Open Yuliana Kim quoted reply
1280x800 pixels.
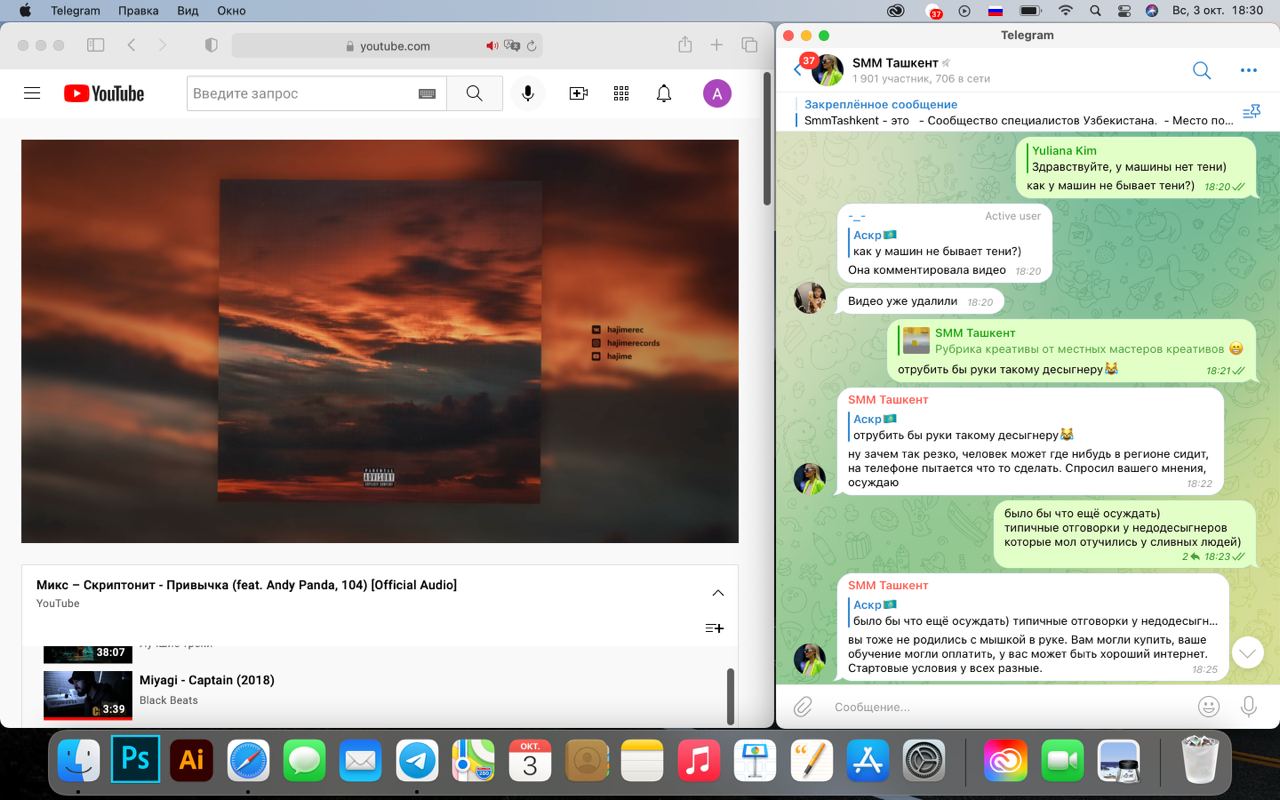point(1126,159)
